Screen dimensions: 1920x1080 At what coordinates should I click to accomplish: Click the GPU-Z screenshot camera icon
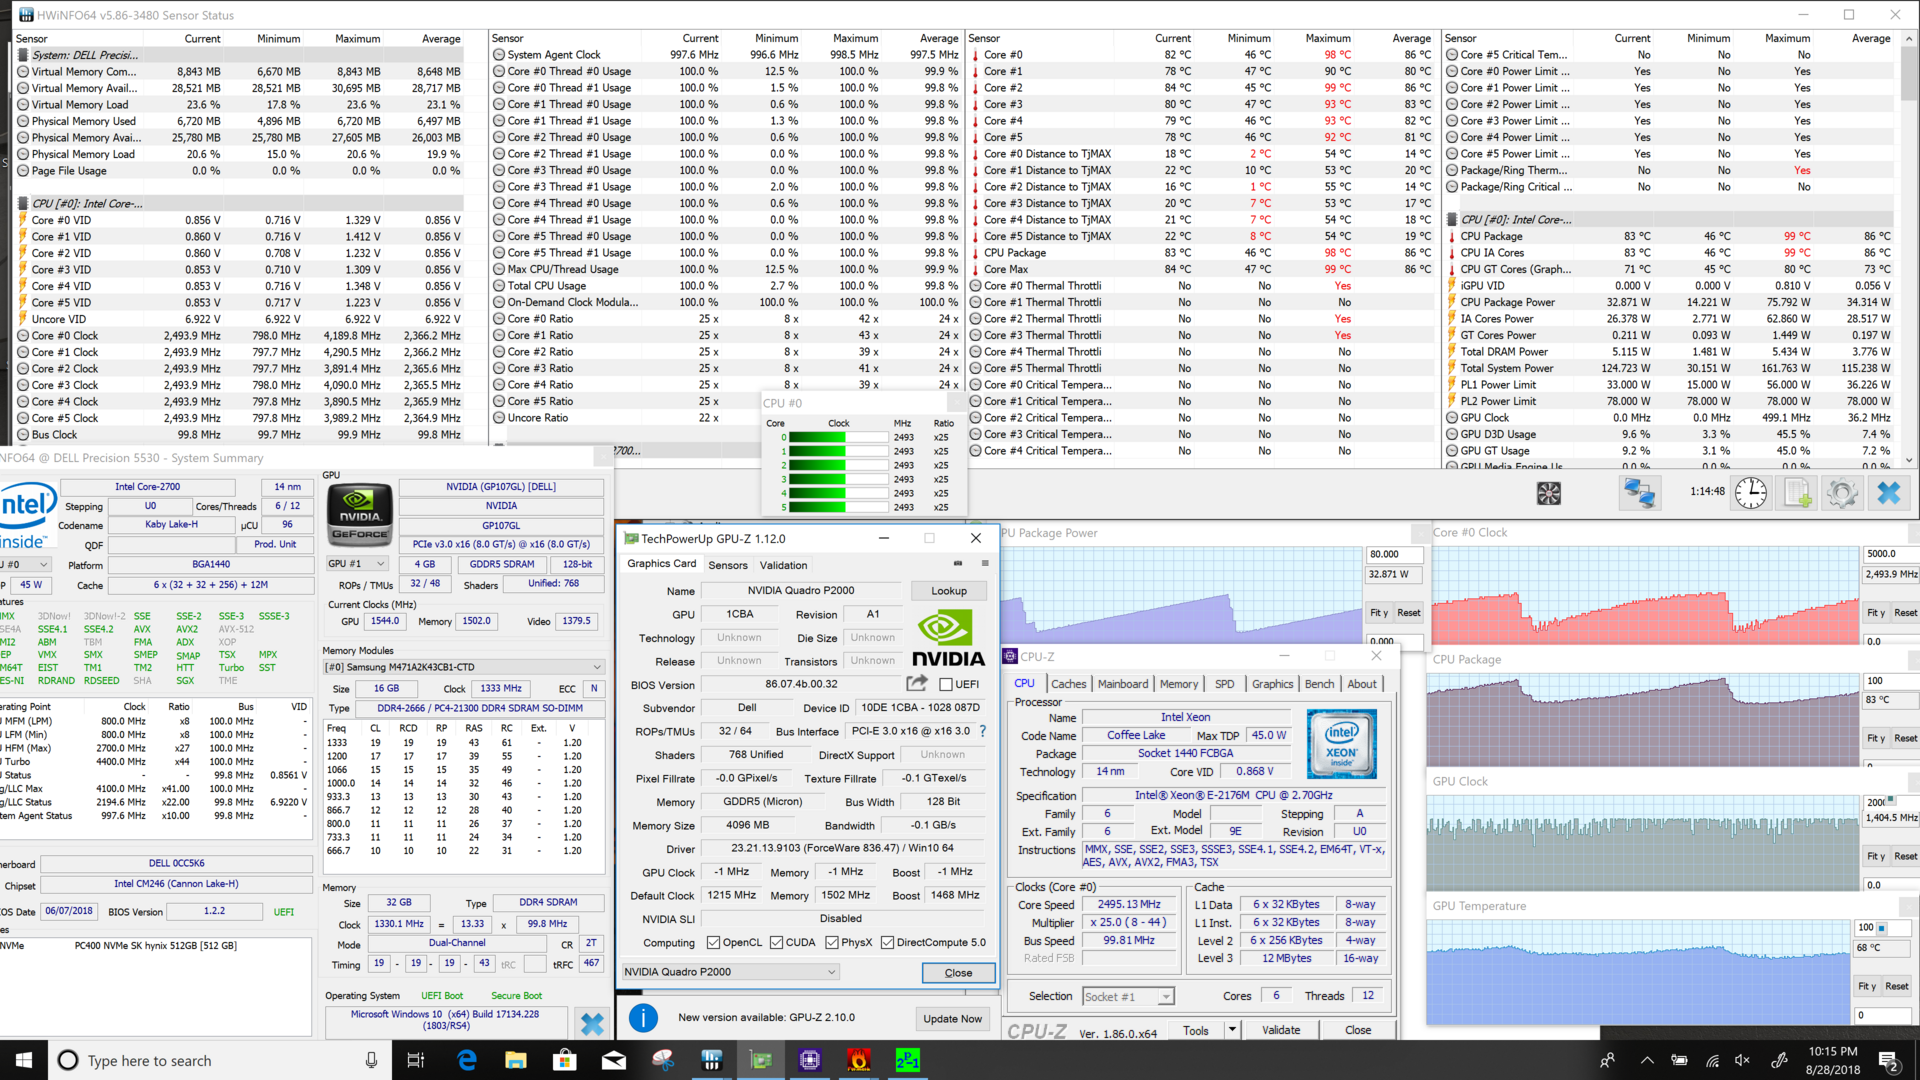tap(957, 564)
